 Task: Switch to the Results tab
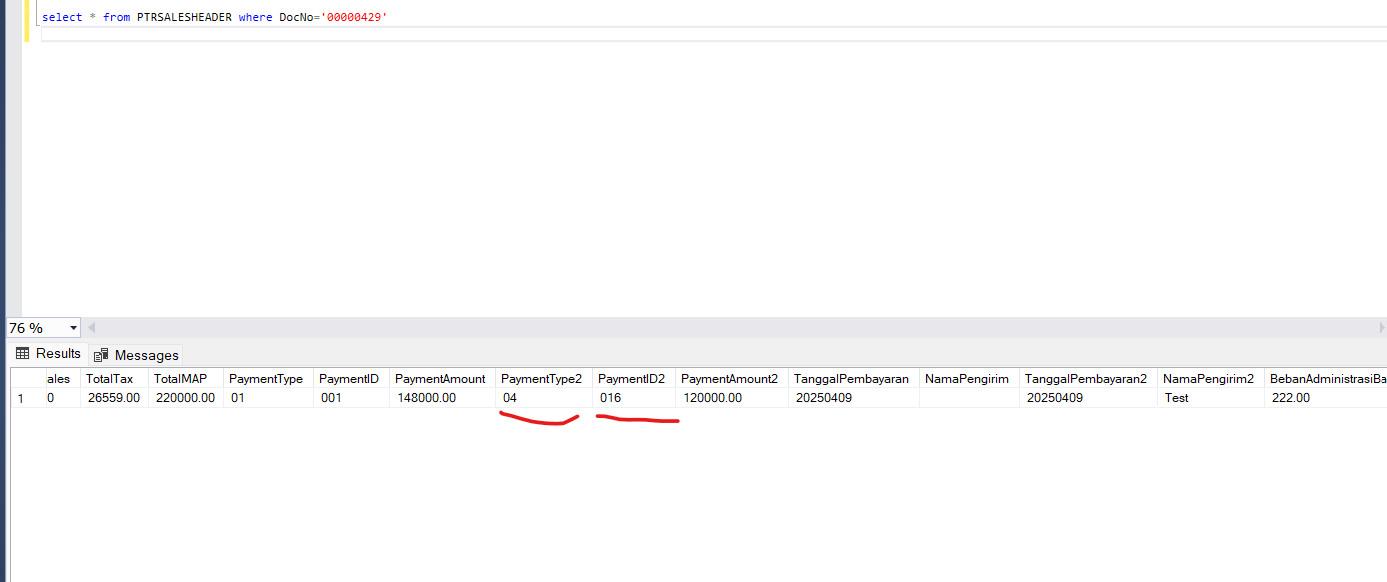click(48, 354)
